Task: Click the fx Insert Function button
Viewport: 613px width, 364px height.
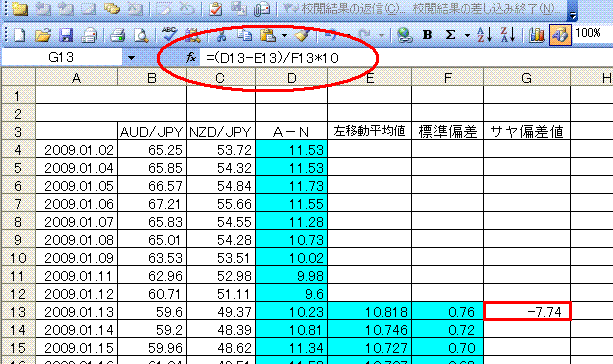Action: [x=190, y=58]
